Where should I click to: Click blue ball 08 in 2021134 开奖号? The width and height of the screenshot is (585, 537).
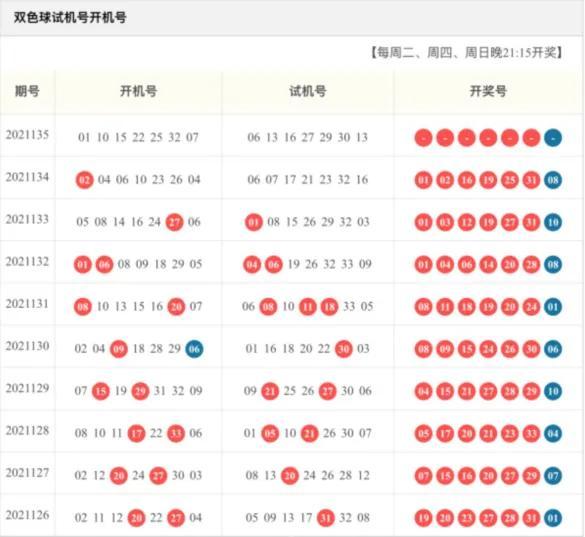553,180
